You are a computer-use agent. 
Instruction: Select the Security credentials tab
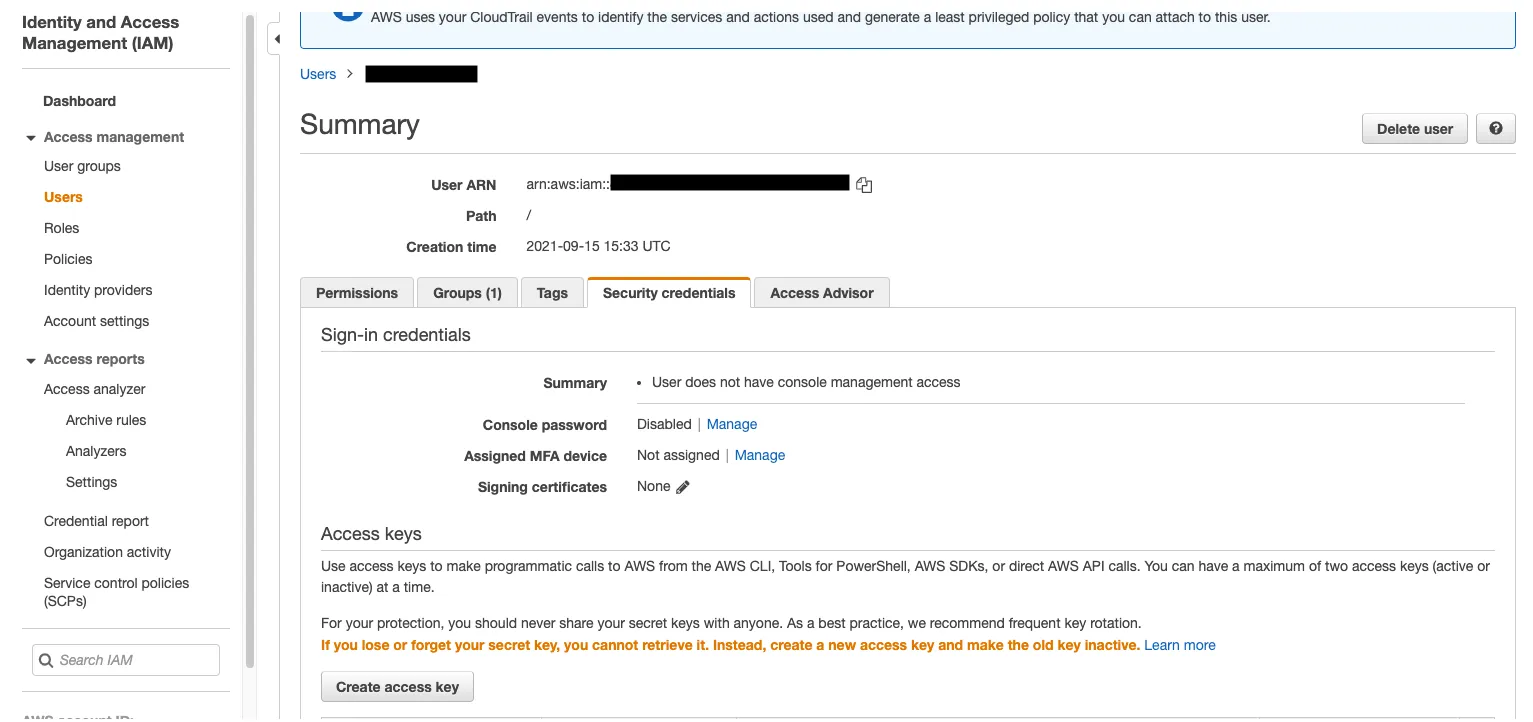tap(669, 293)
